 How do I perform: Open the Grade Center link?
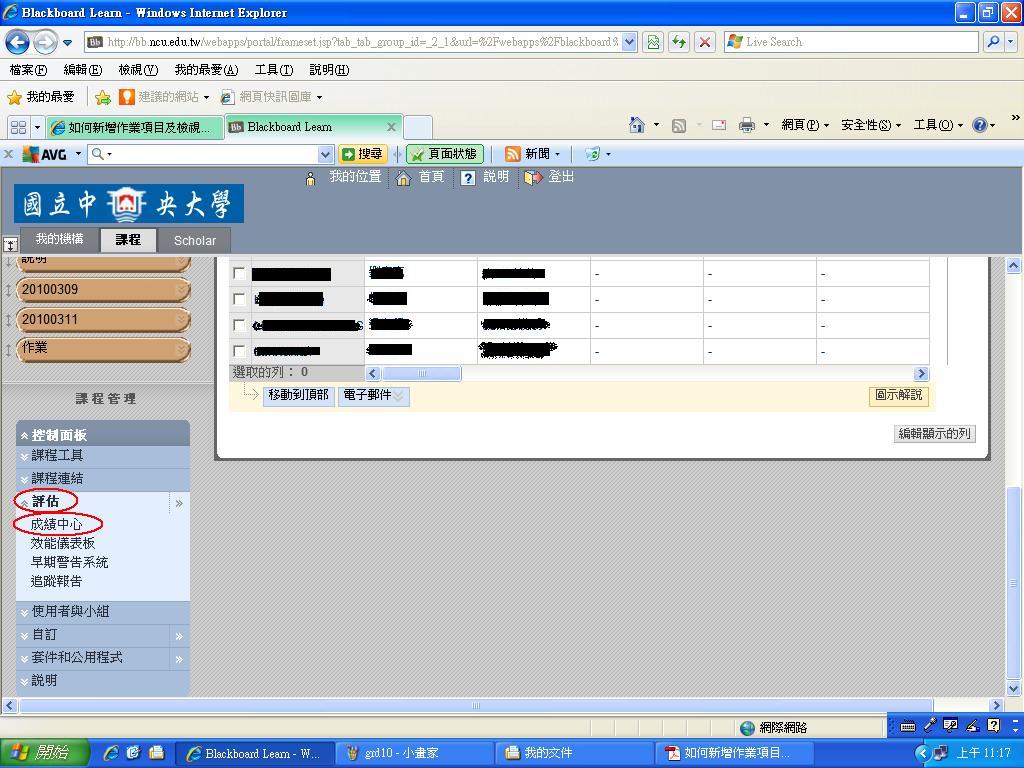click(56, 524)
